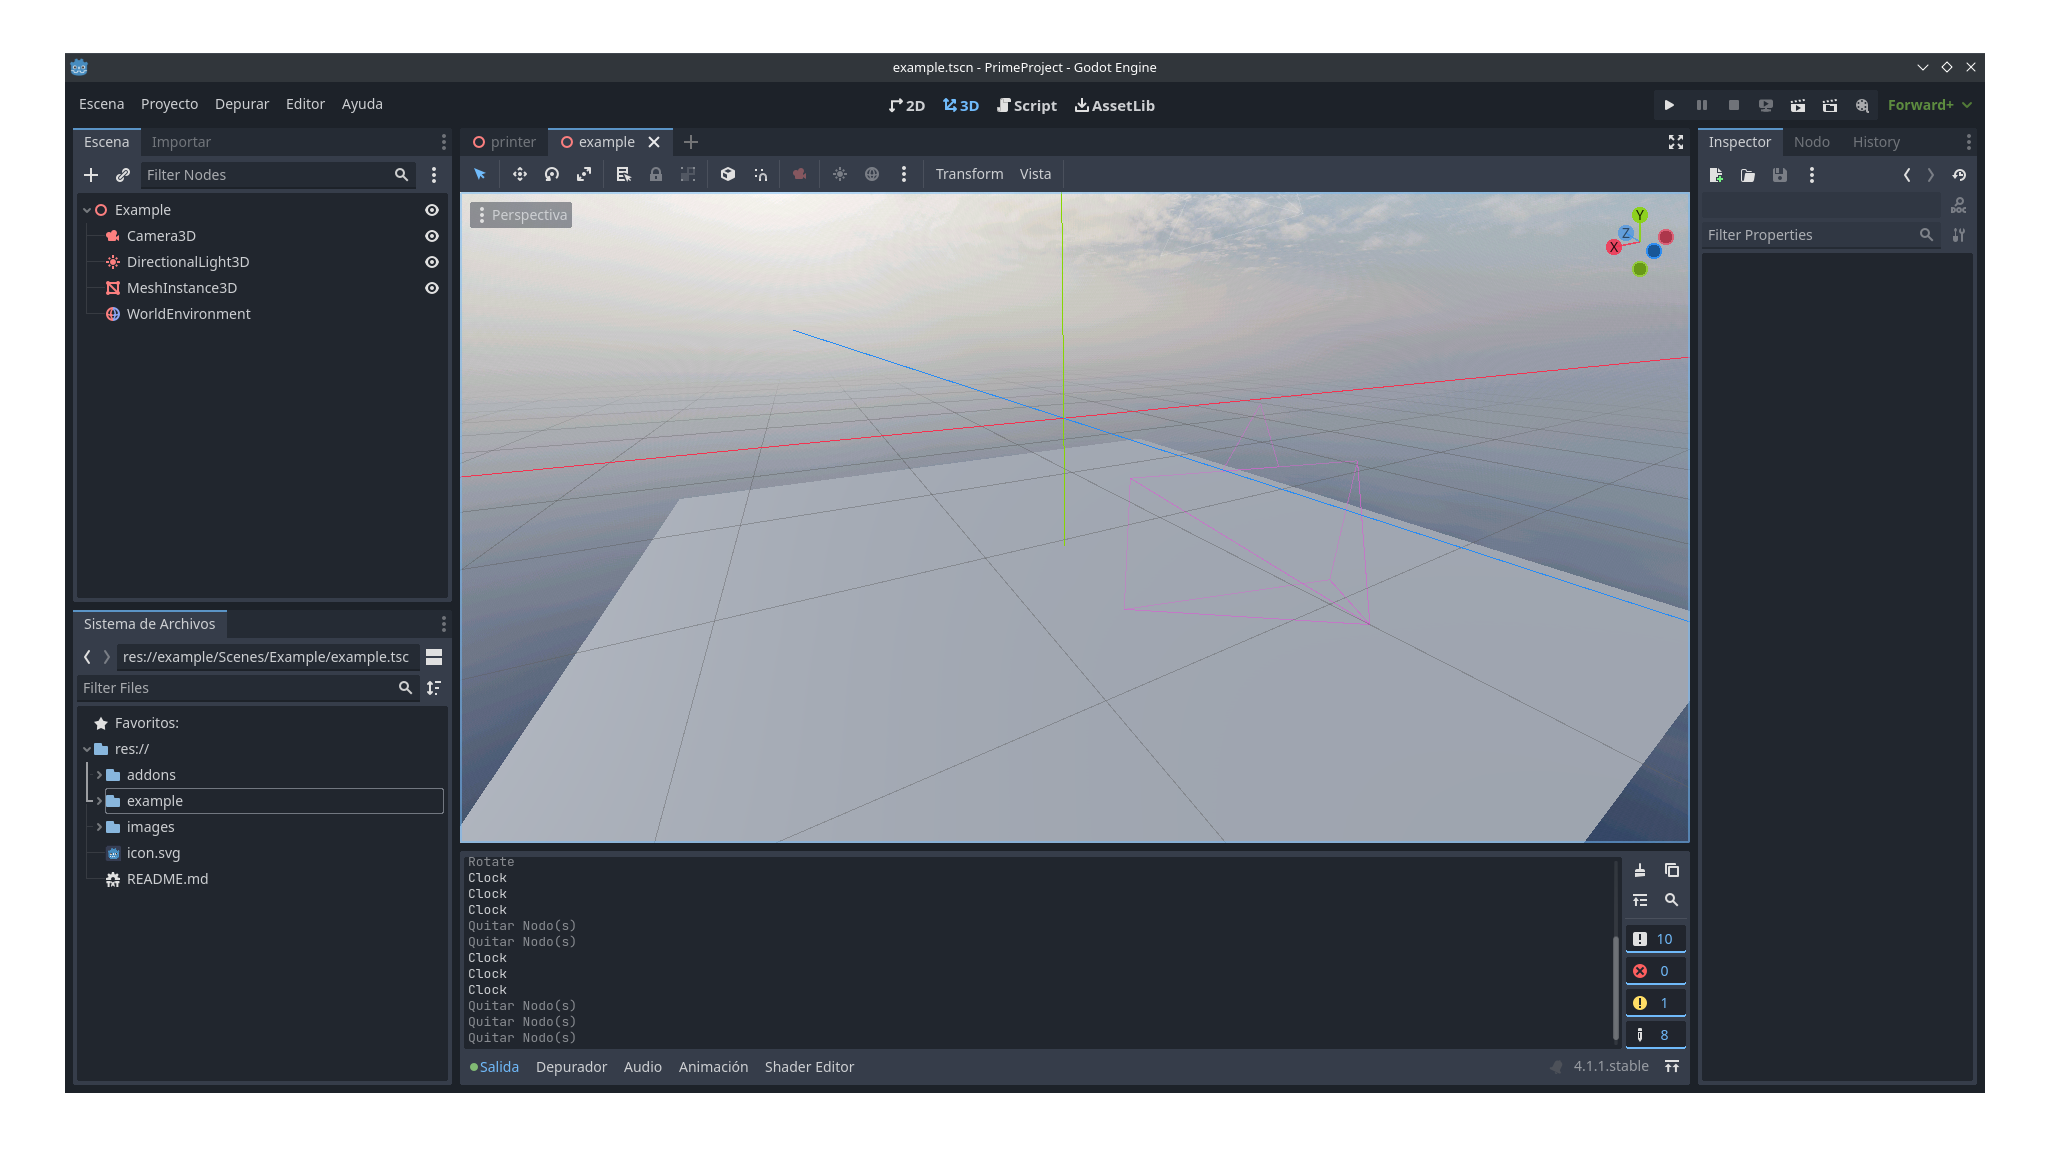Switch to the Depurador bottom tab
Image resolution: width=2050 pixels, height=1170 pixels.
coord(571,1067)
